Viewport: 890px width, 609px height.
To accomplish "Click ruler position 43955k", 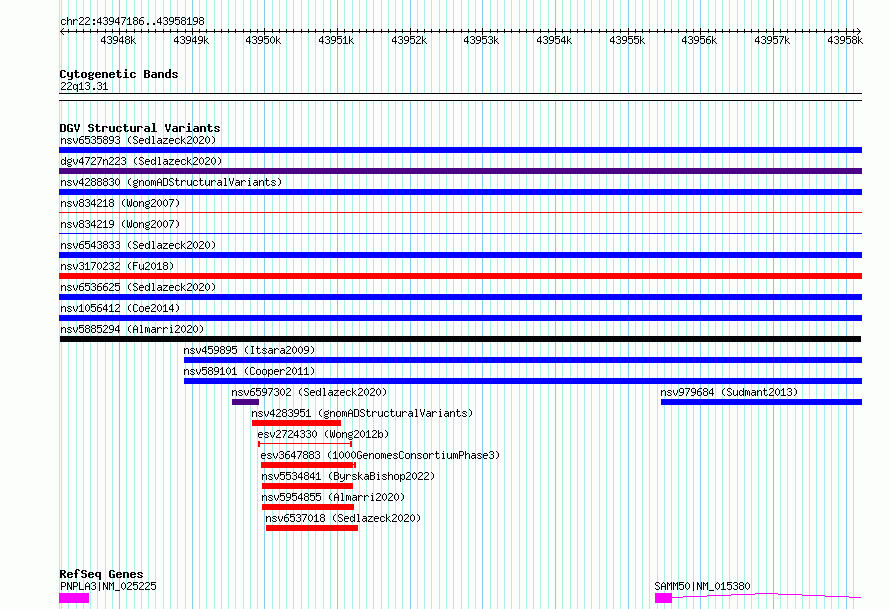I will click(x=627, y=40).
